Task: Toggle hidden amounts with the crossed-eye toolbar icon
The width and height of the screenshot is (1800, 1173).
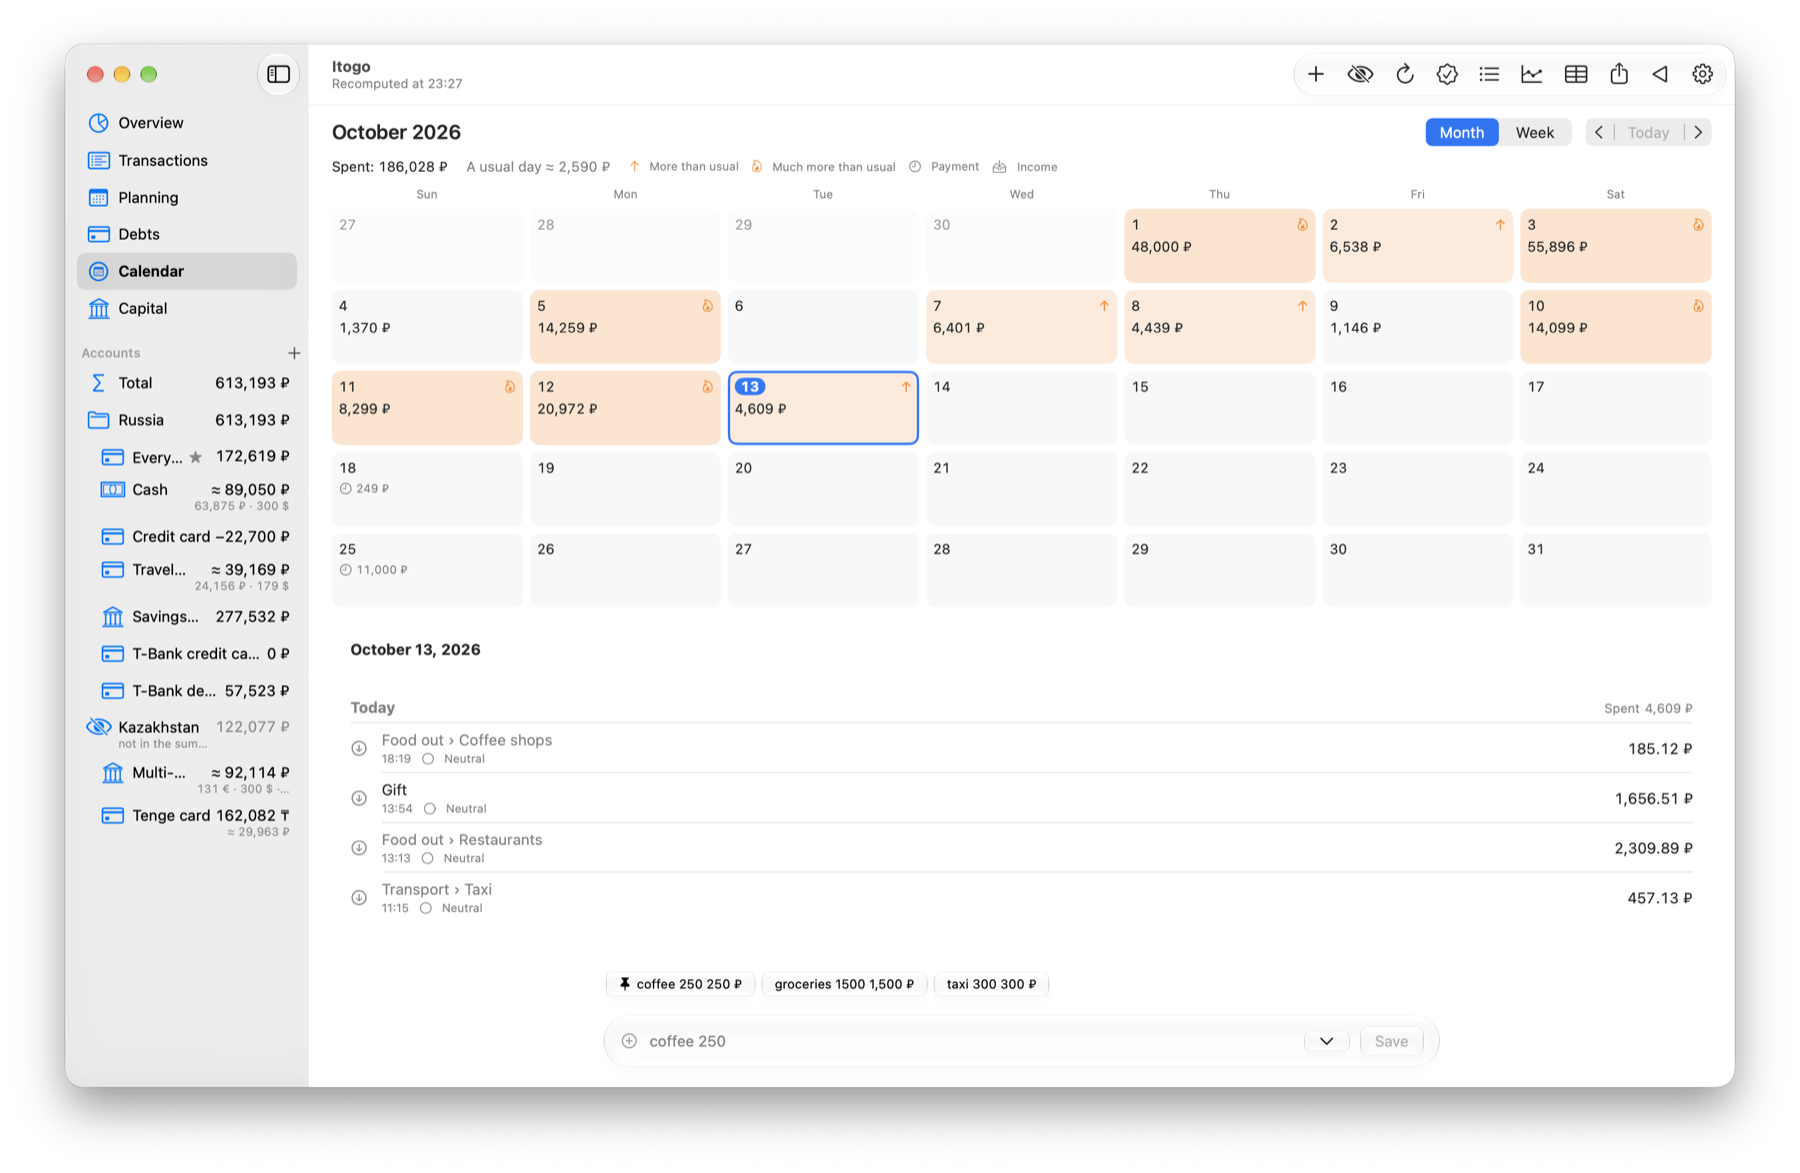Action: pos(1360,74)
